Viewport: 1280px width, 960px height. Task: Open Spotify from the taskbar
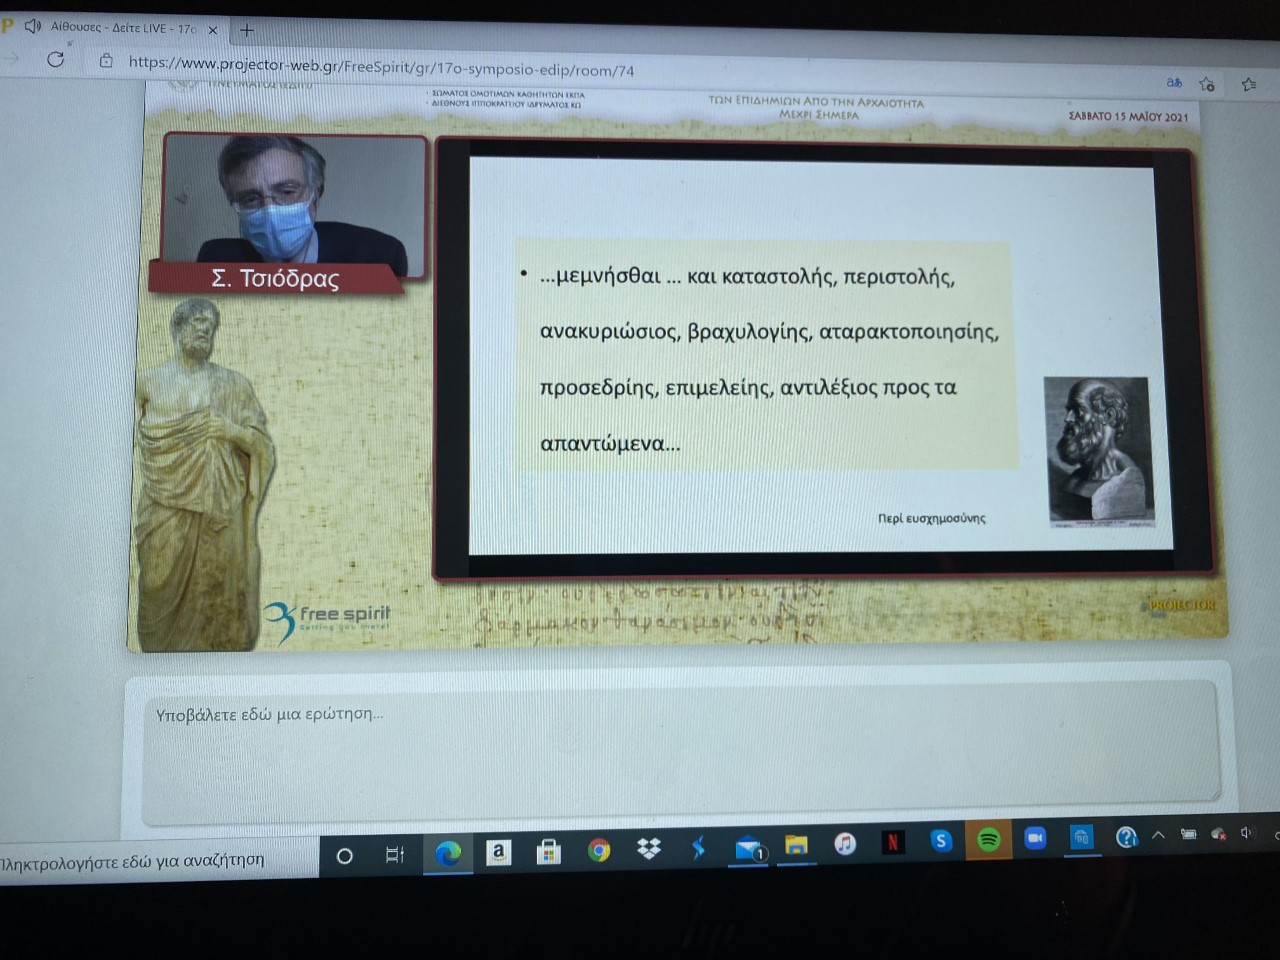click(988, 840)
